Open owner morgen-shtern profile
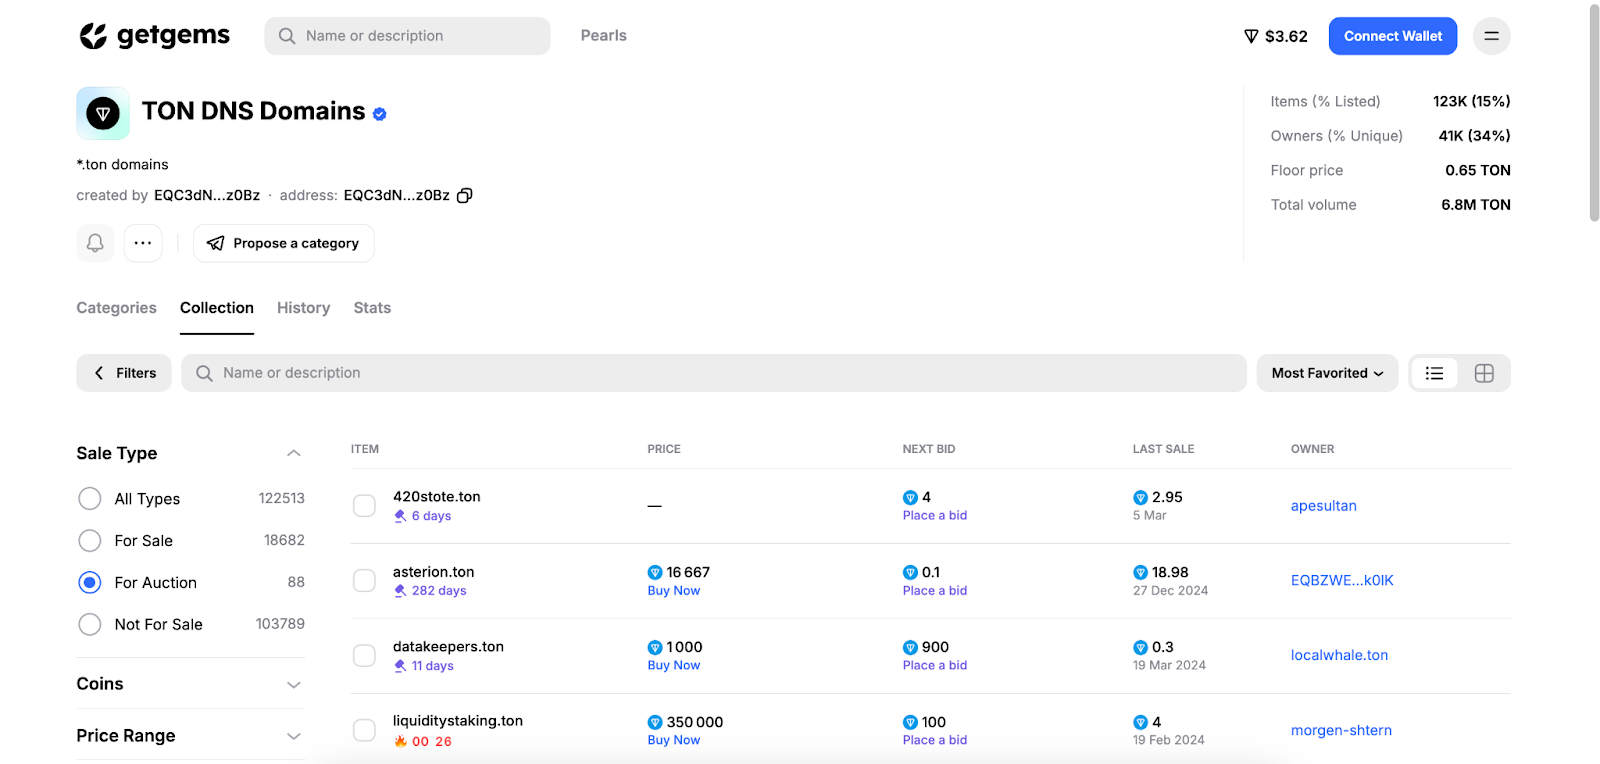The width and height of the screenshot is (1600, 764). pyautogui.click(x=1342, y=731)
